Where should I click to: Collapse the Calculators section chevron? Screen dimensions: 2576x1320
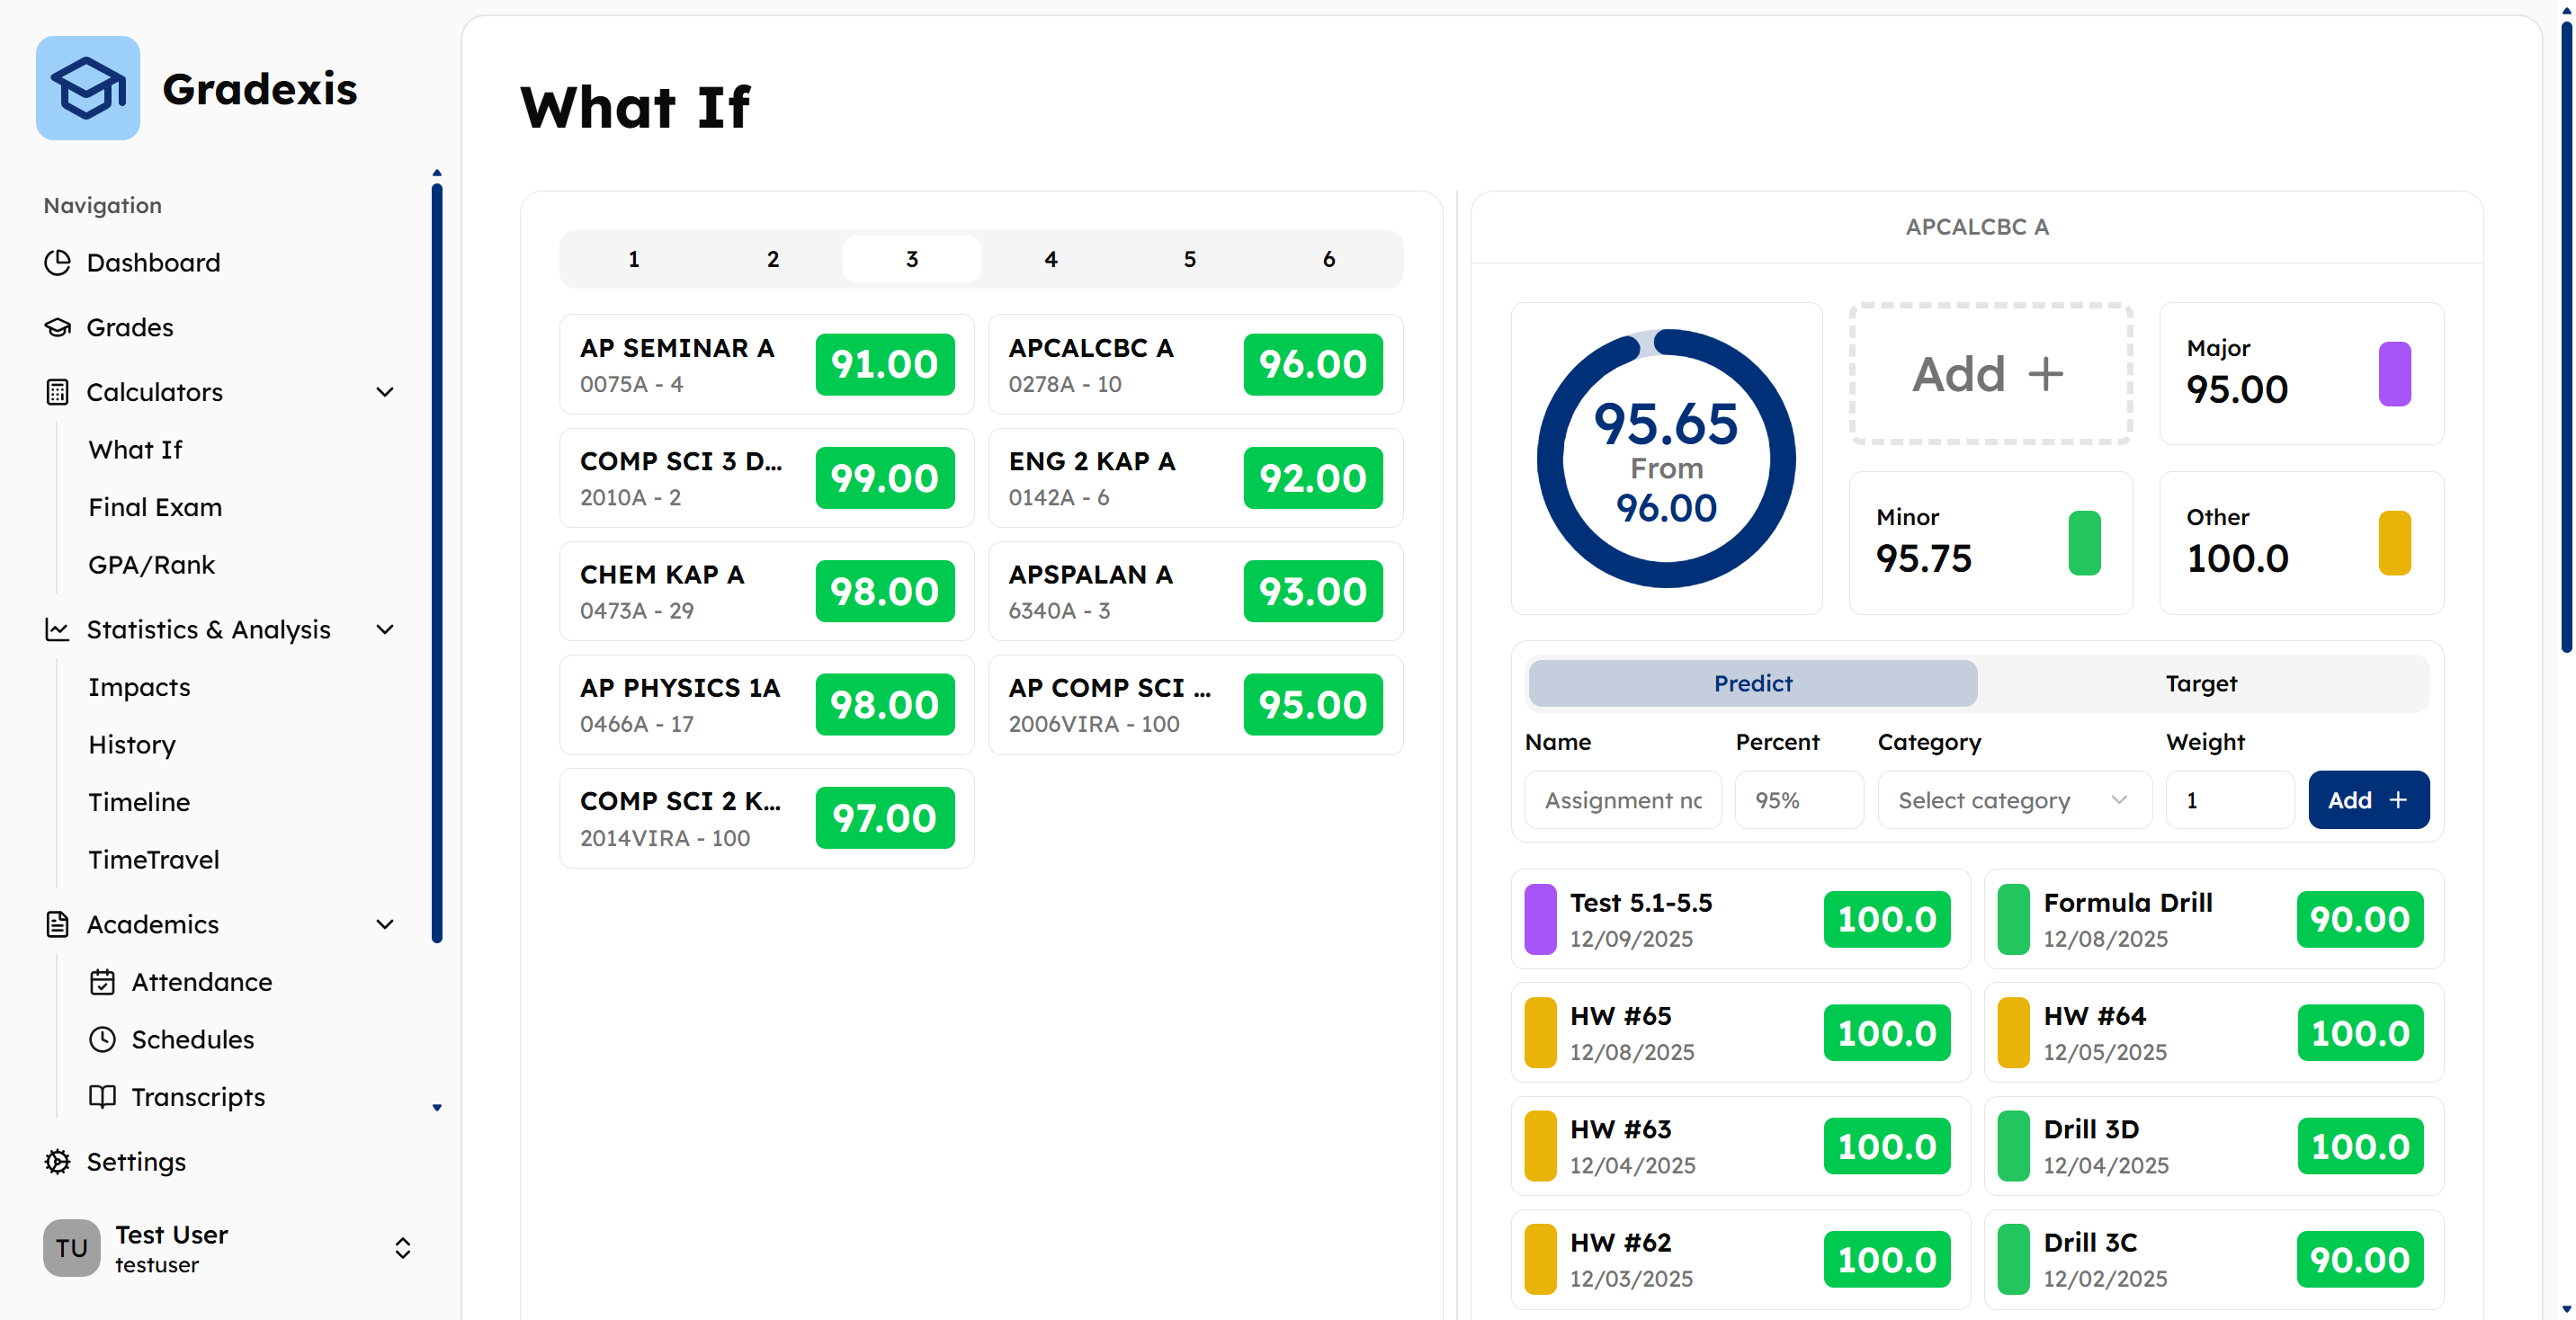point(385,392)
